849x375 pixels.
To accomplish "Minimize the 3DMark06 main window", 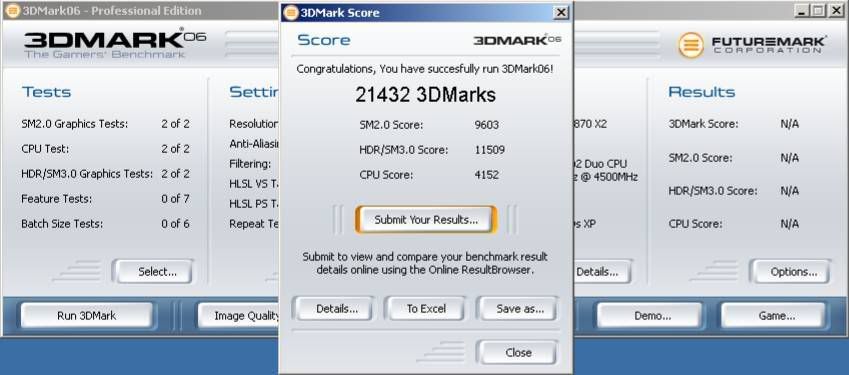I will coord(803,10).
